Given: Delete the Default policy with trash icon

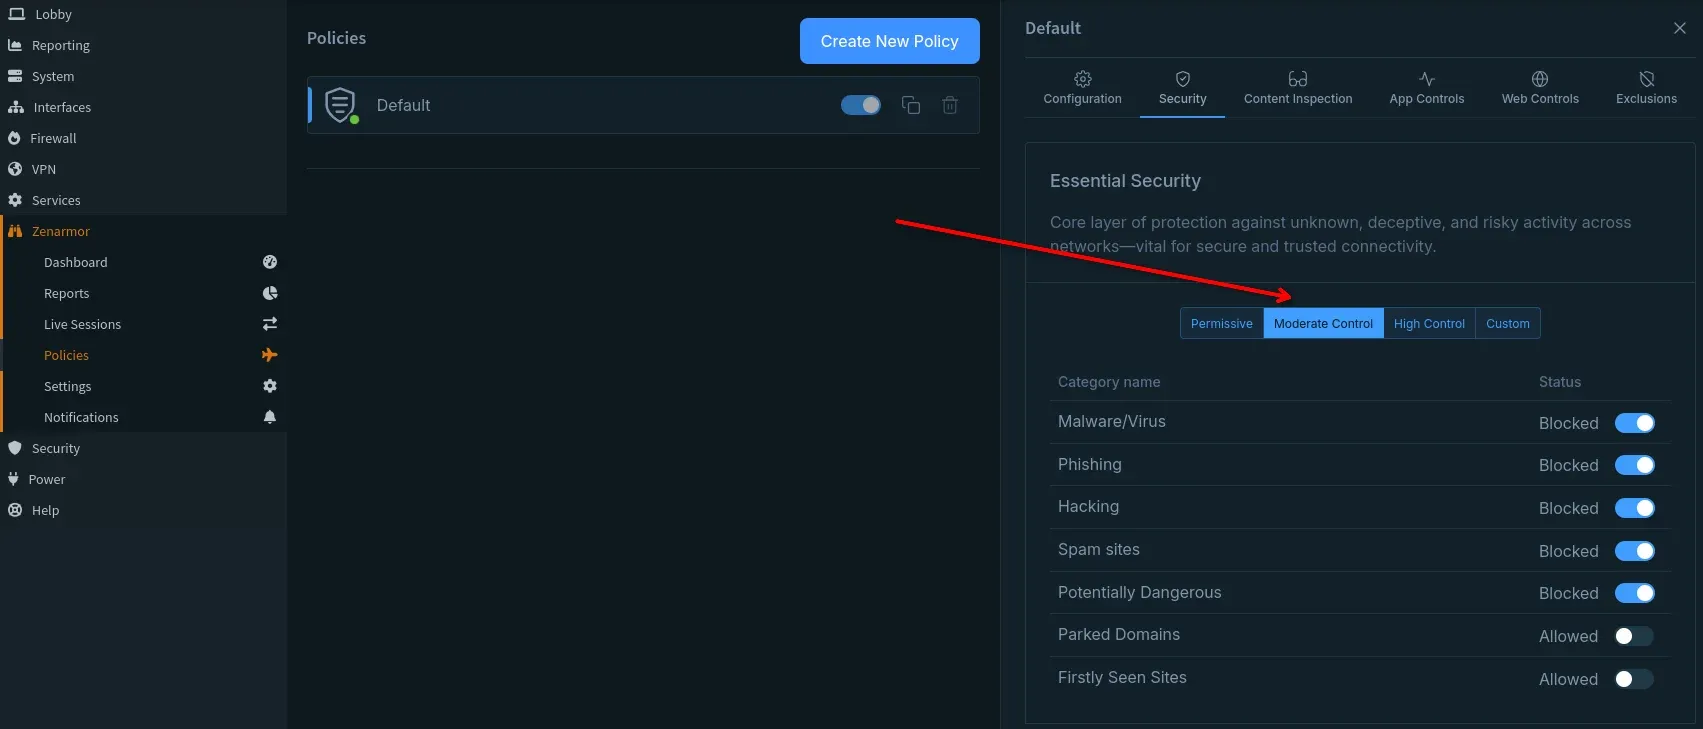Looking at the screenshot, I should pos(950,105).
